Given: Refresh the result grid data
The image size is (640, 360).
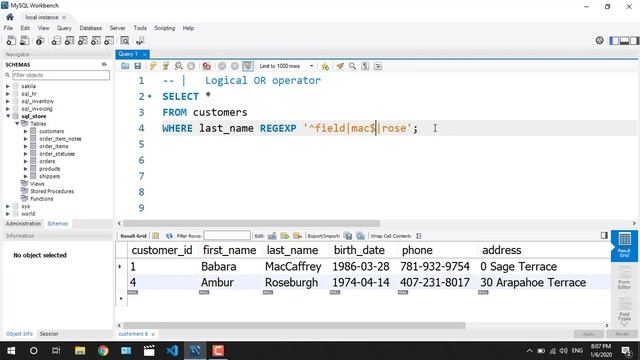Looking at the screenshot, I should click(169, 236).
